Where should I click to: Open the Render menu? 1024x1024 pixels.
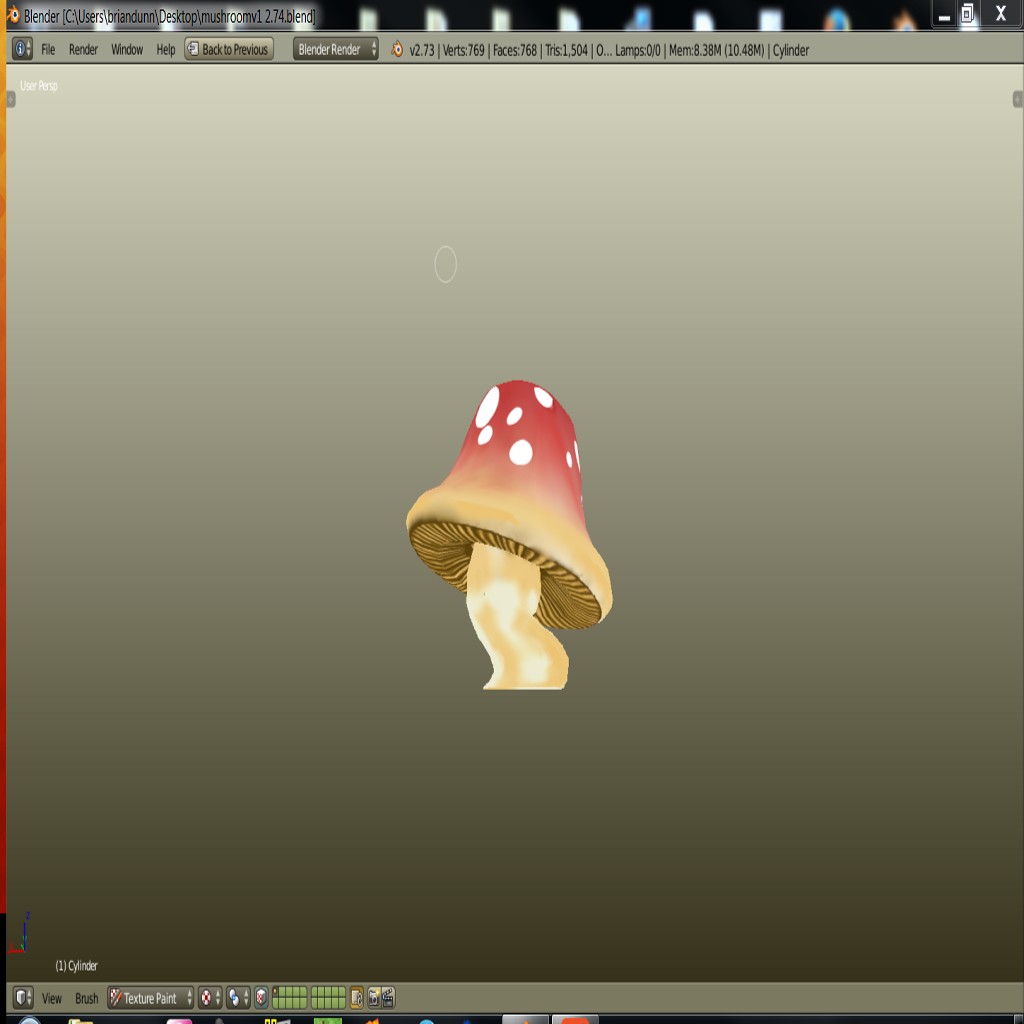click(x=84, y=50)
